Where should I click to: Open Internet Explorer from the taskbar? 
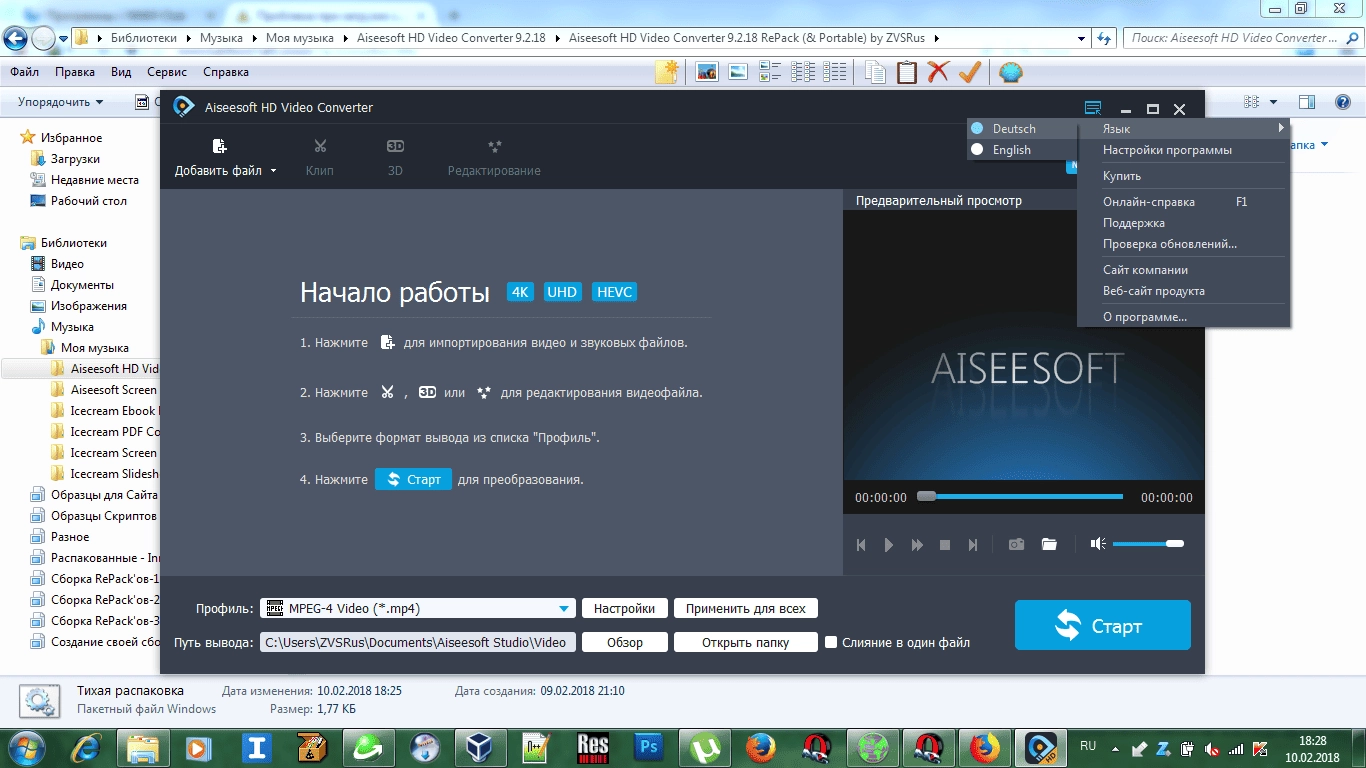tap(87, 747)
